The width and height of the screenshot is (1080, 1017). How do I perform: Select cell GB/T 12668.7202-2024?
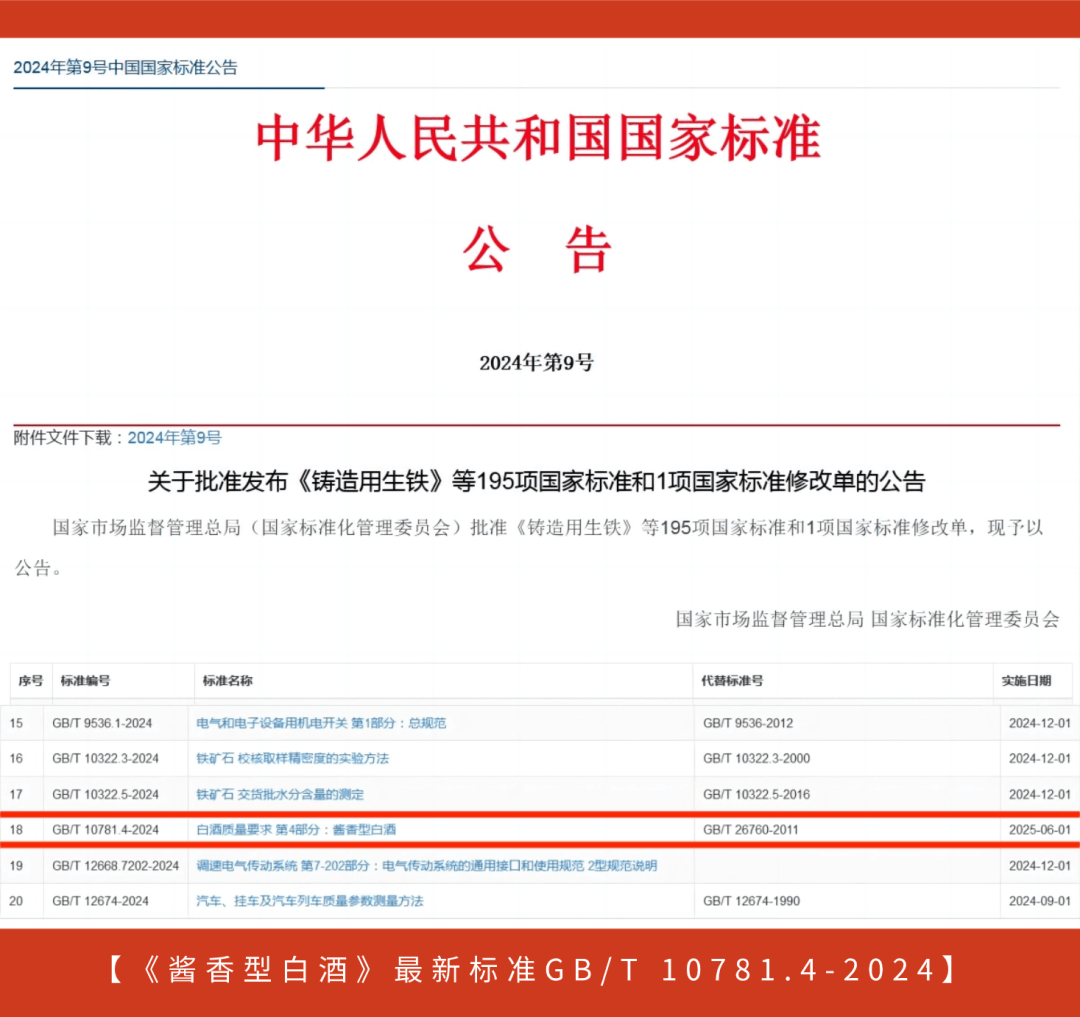[116, 866]
